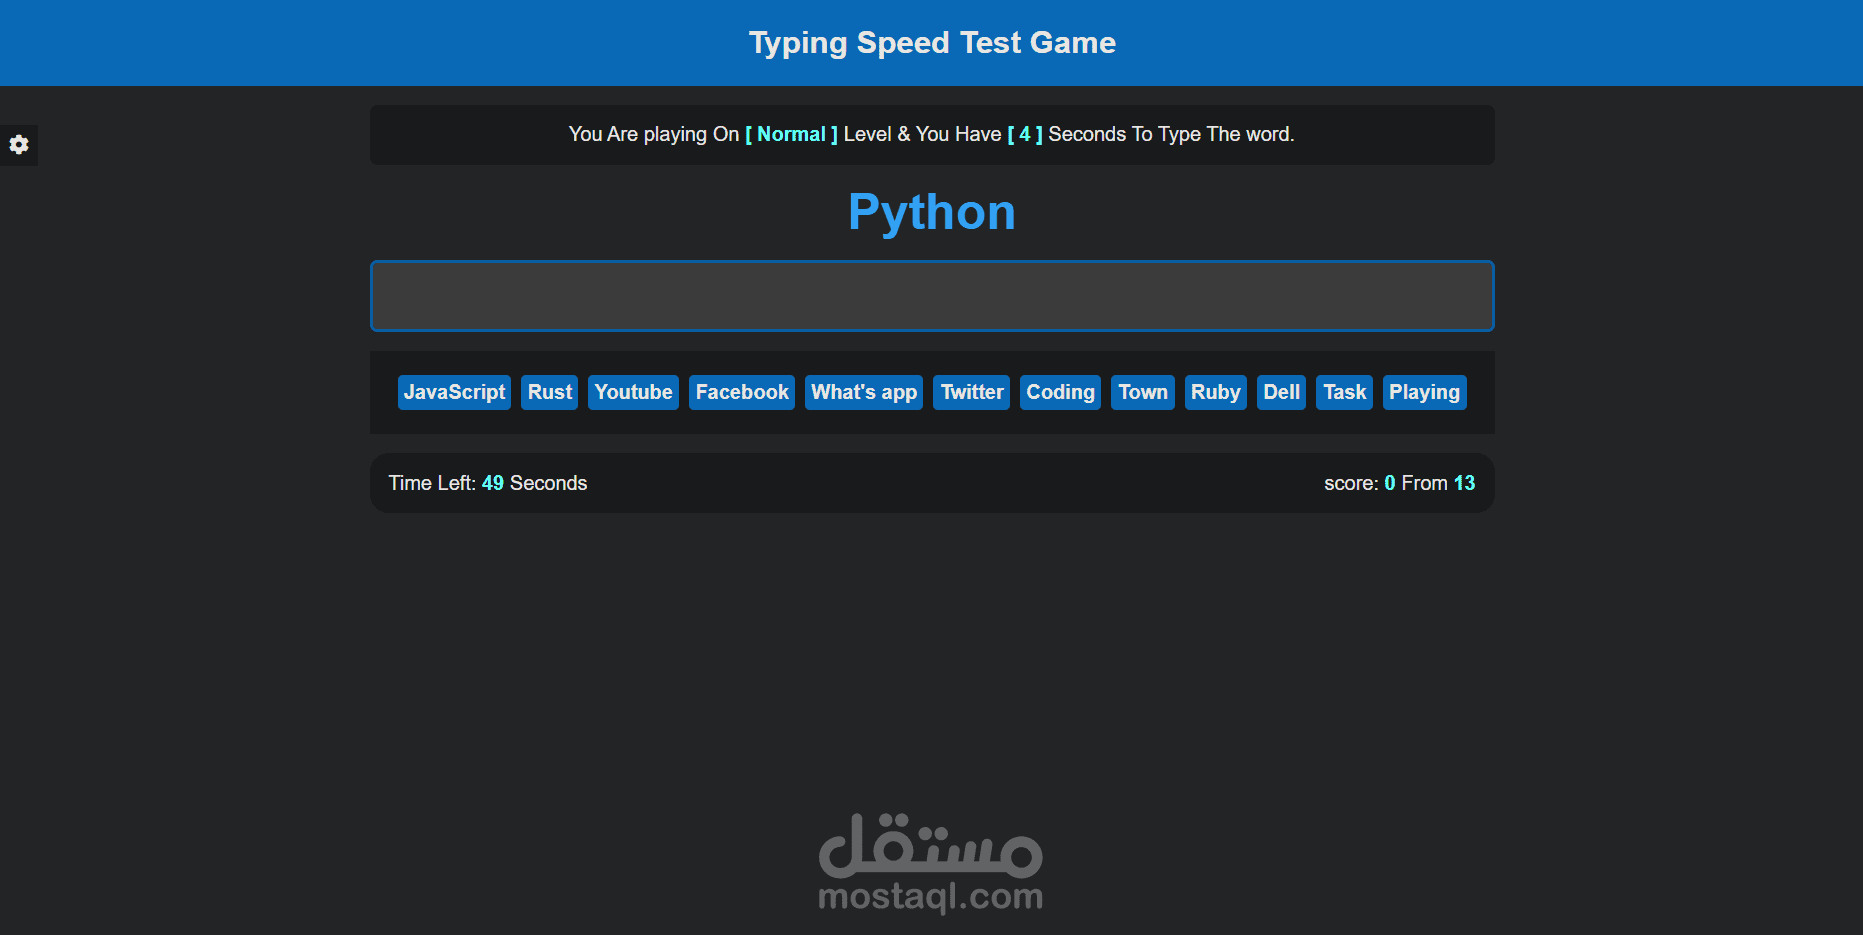Select the Coding word button
Screen dimensions: 1863x935
1060,392
